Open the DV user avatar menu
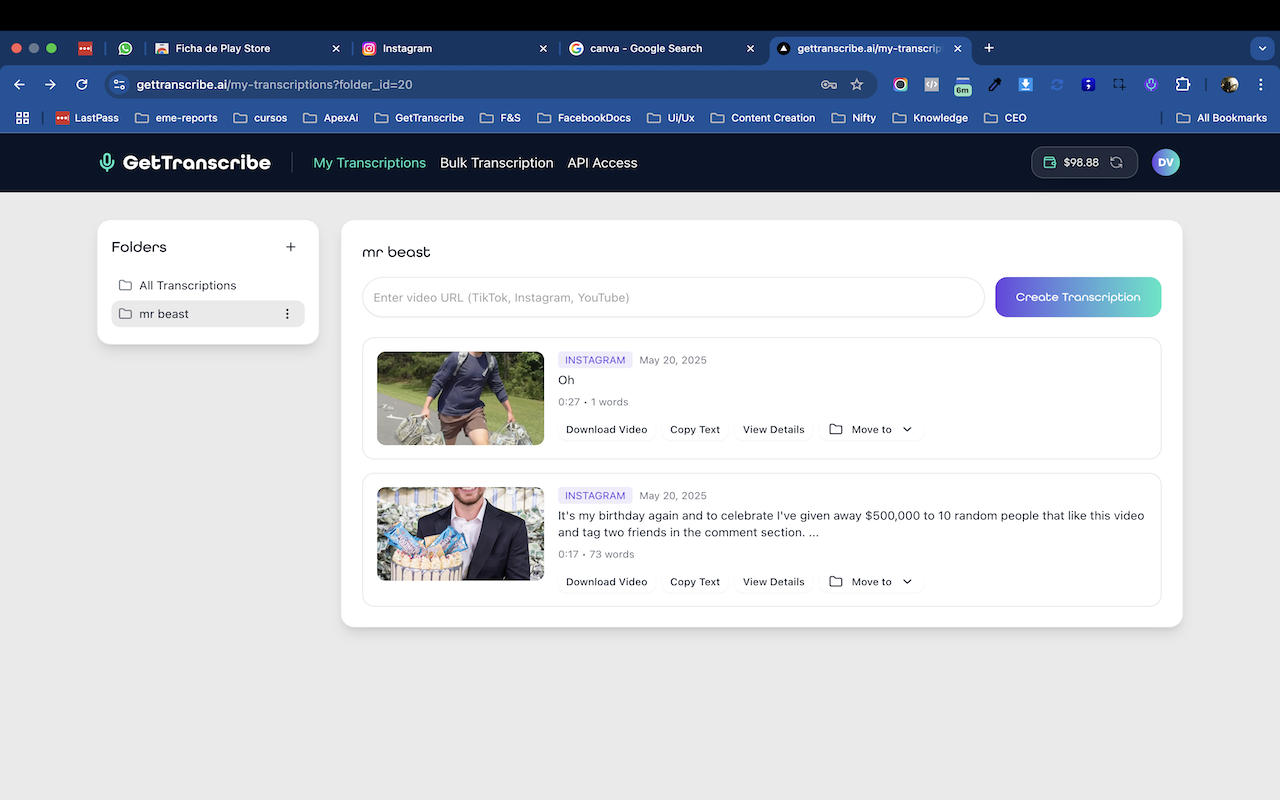The image size is (1280, 800). pyautogui.click(x=1165, y=163)
